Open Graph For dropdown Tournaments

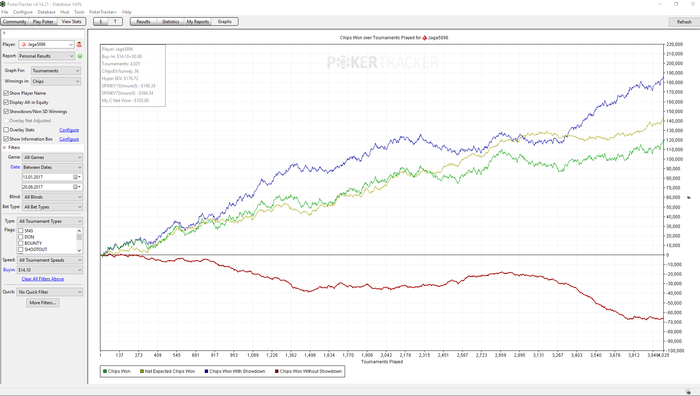click(56, 71)
